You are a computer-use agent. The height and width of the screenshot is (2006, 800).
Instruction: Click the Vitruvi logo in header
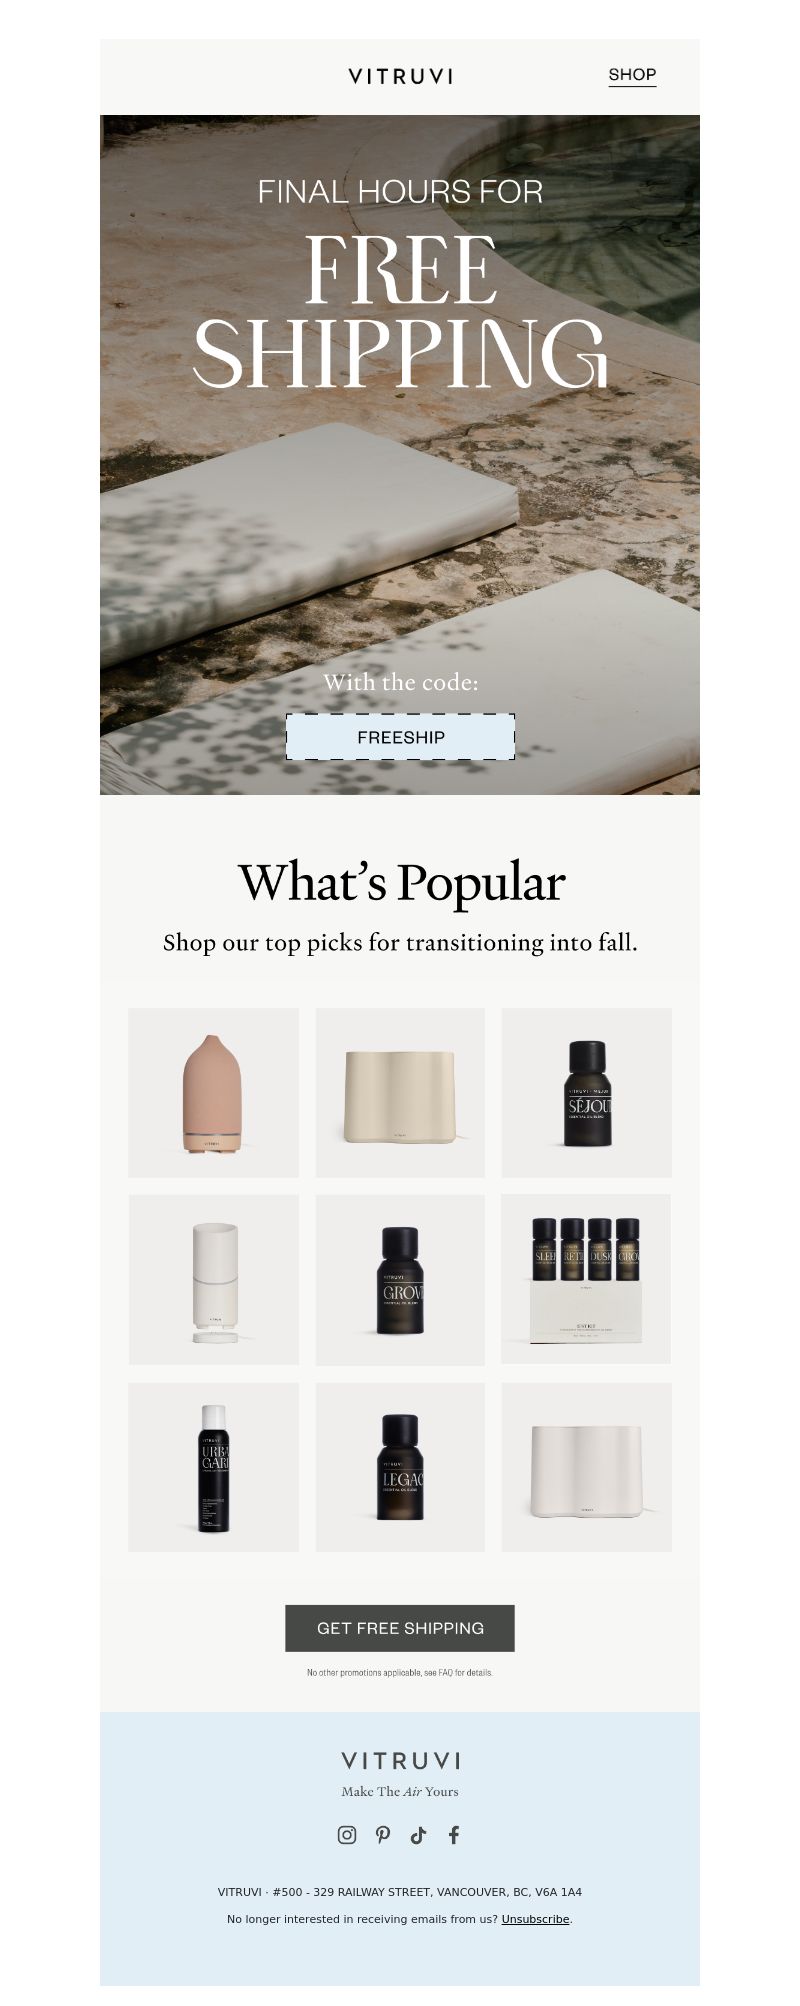pos(400,76)
